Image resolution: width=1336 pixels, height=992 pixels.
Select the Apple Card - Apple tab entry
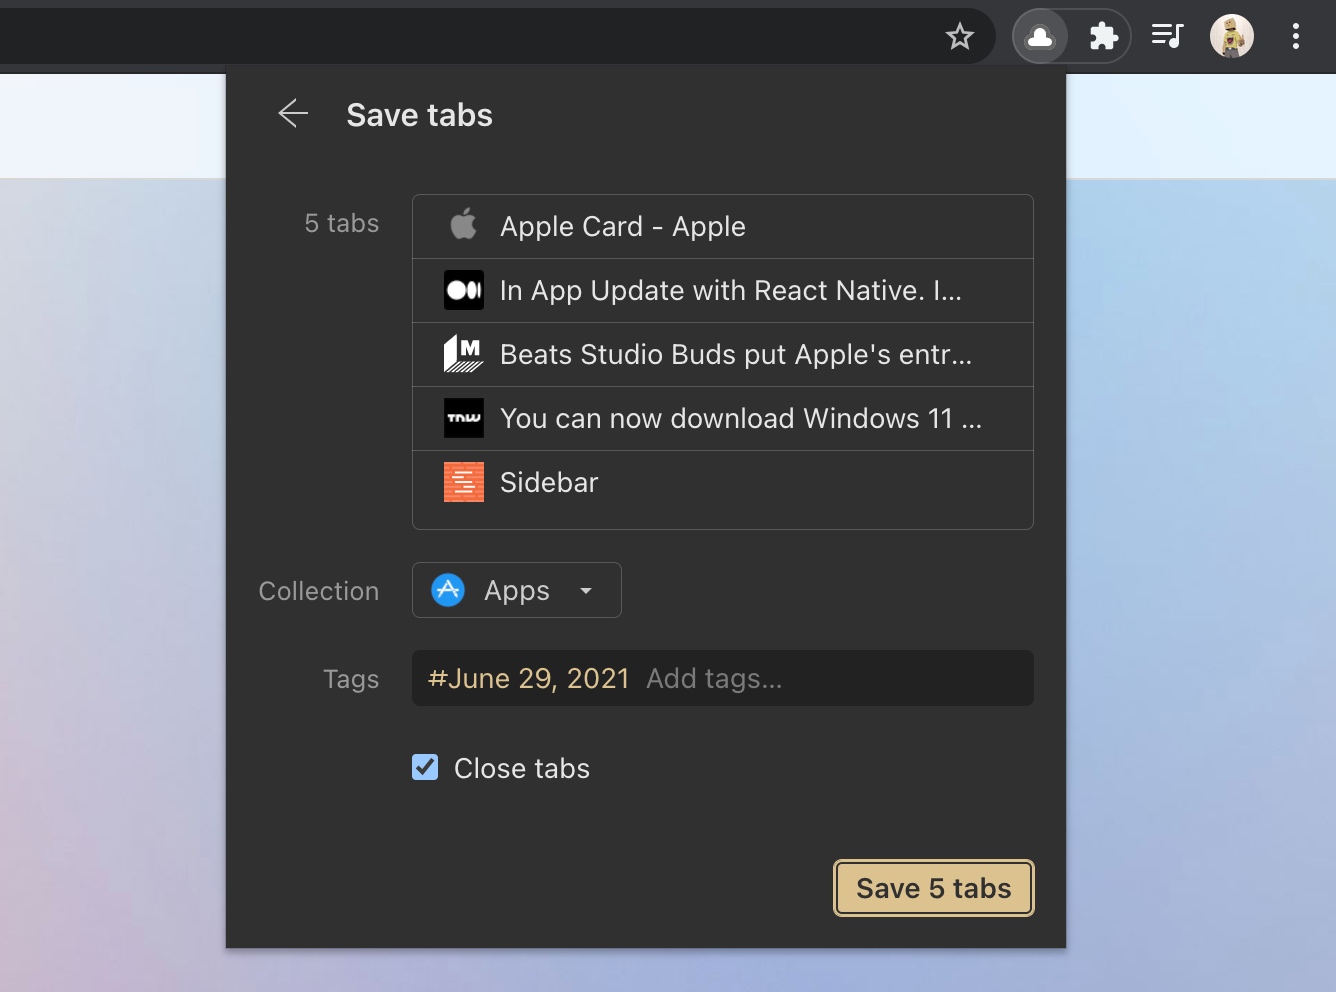[722, 227]
